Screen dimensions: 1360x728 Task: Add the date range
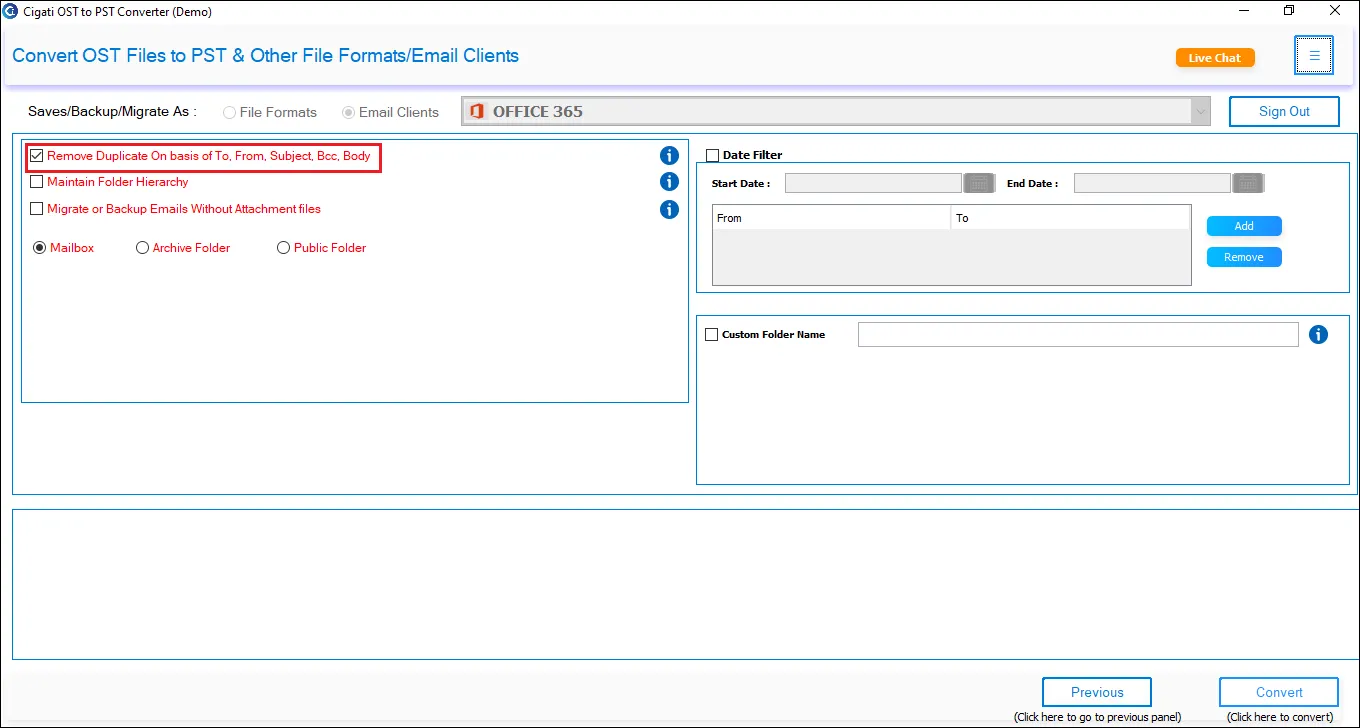click(1244, 226)
